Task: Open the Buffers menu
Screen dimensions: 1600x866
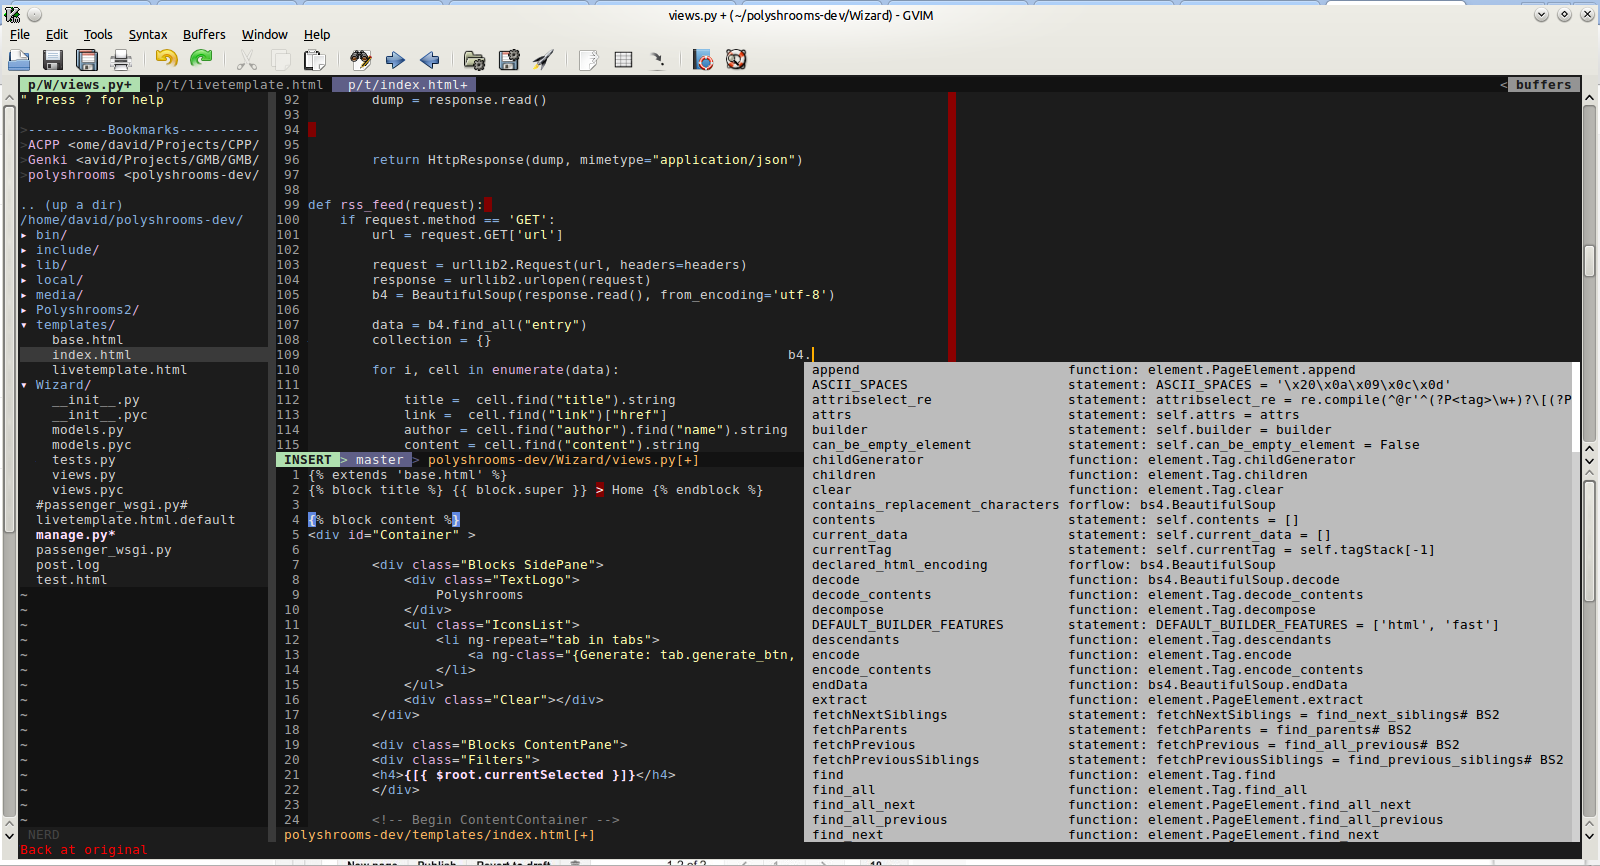Action: (x=204, y=34)
